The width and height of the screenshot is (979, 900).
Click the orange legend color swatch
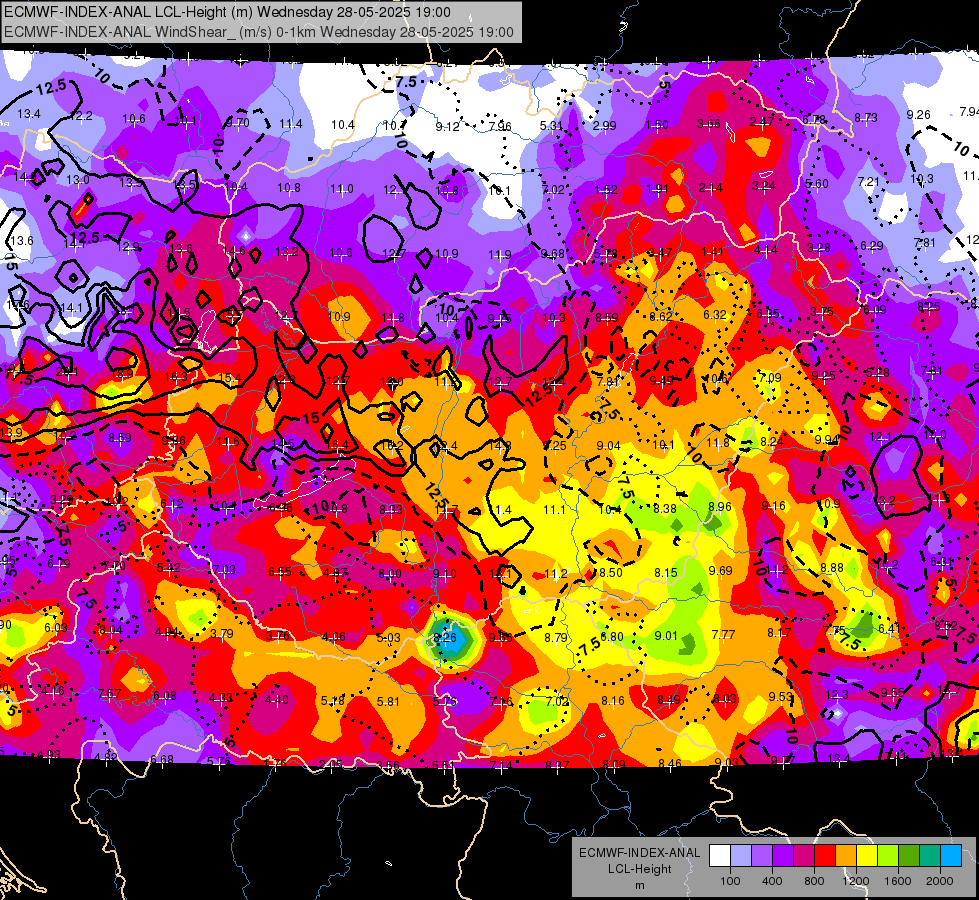tap(846, 856)
